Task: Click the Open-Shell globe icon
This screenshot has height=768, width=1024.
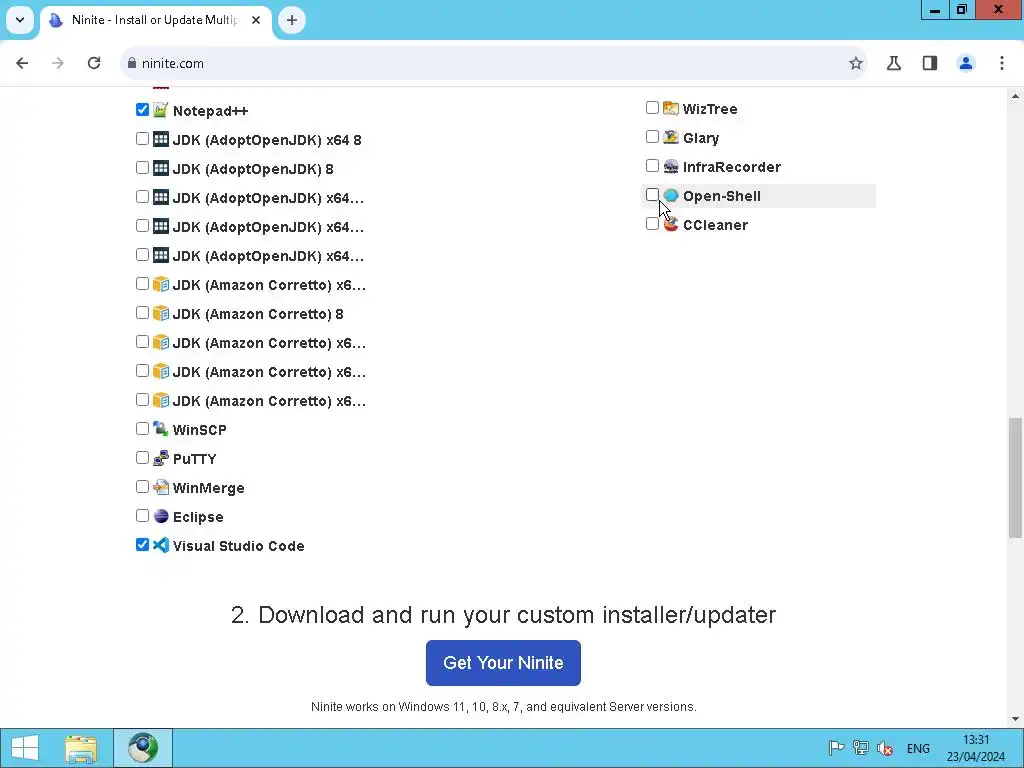Action: (x=671, y=195)
